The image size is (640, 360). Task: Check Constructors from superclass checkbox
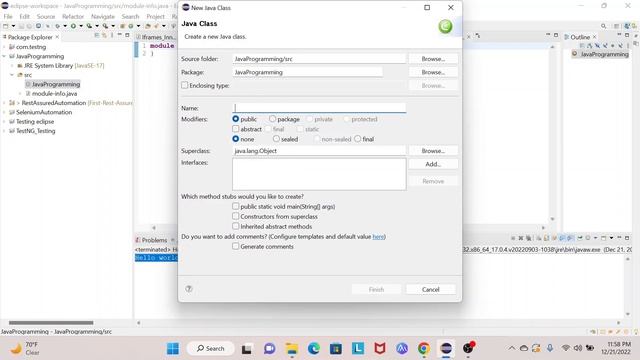click(x=236, y=216)
